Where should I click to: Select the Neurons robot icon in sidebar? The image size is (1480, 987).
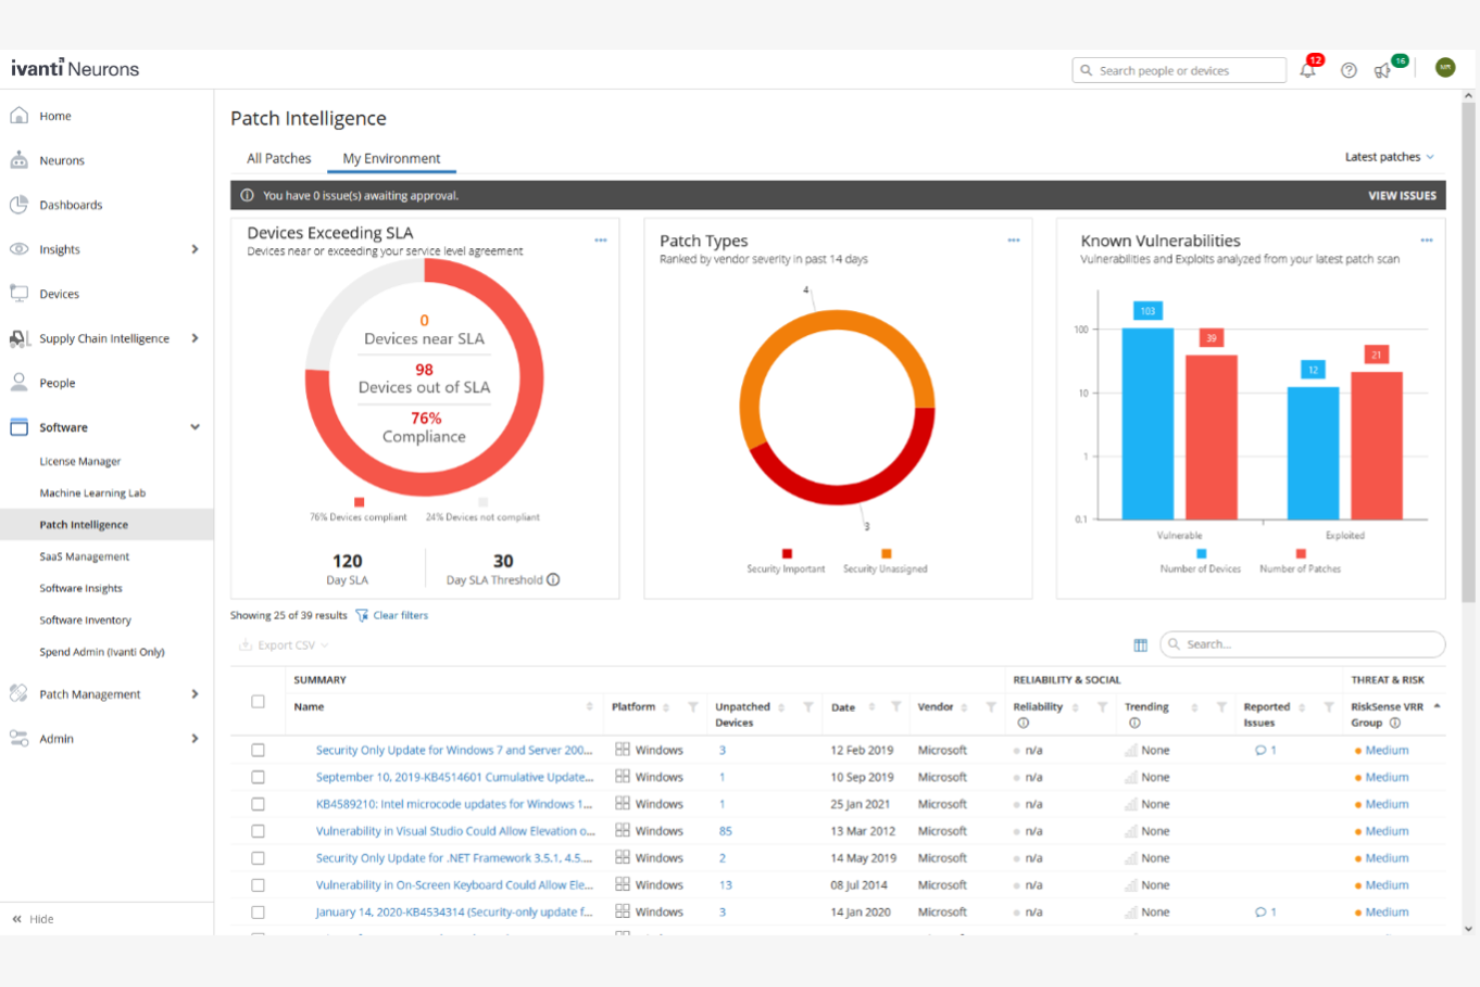pos(20,160)
